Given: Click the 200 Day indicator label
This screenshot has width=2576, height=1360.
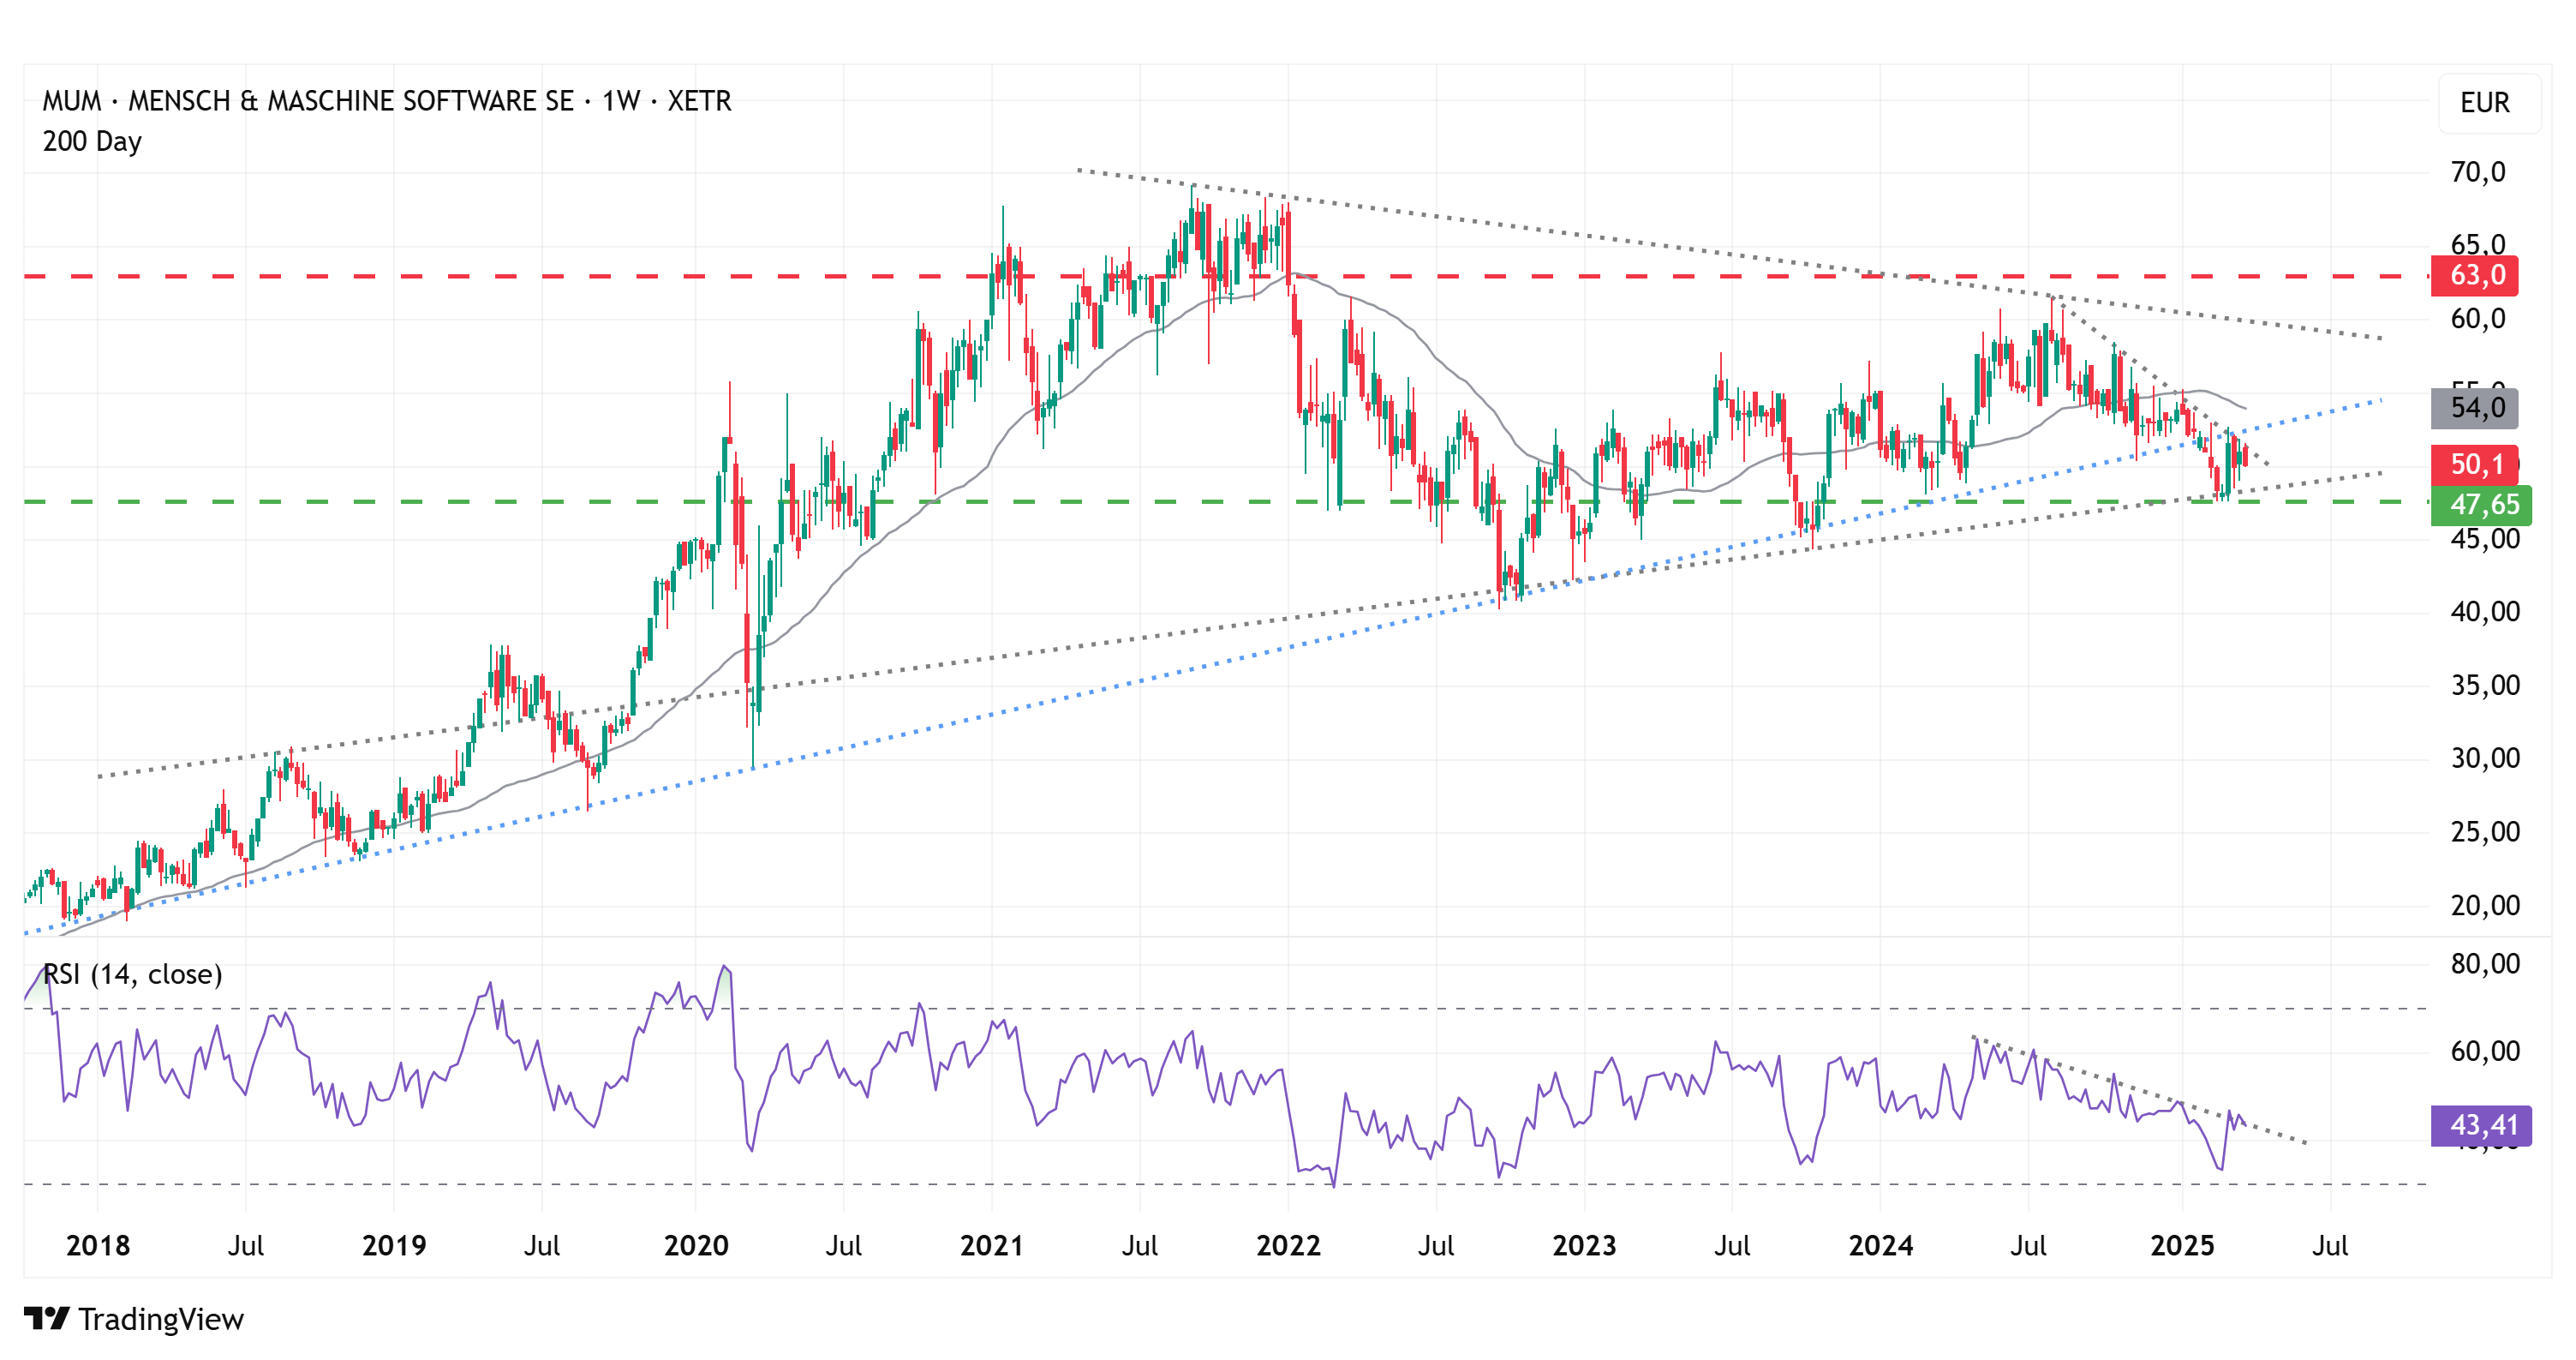Looking at the screenshot, I should (x=92, y=141).
